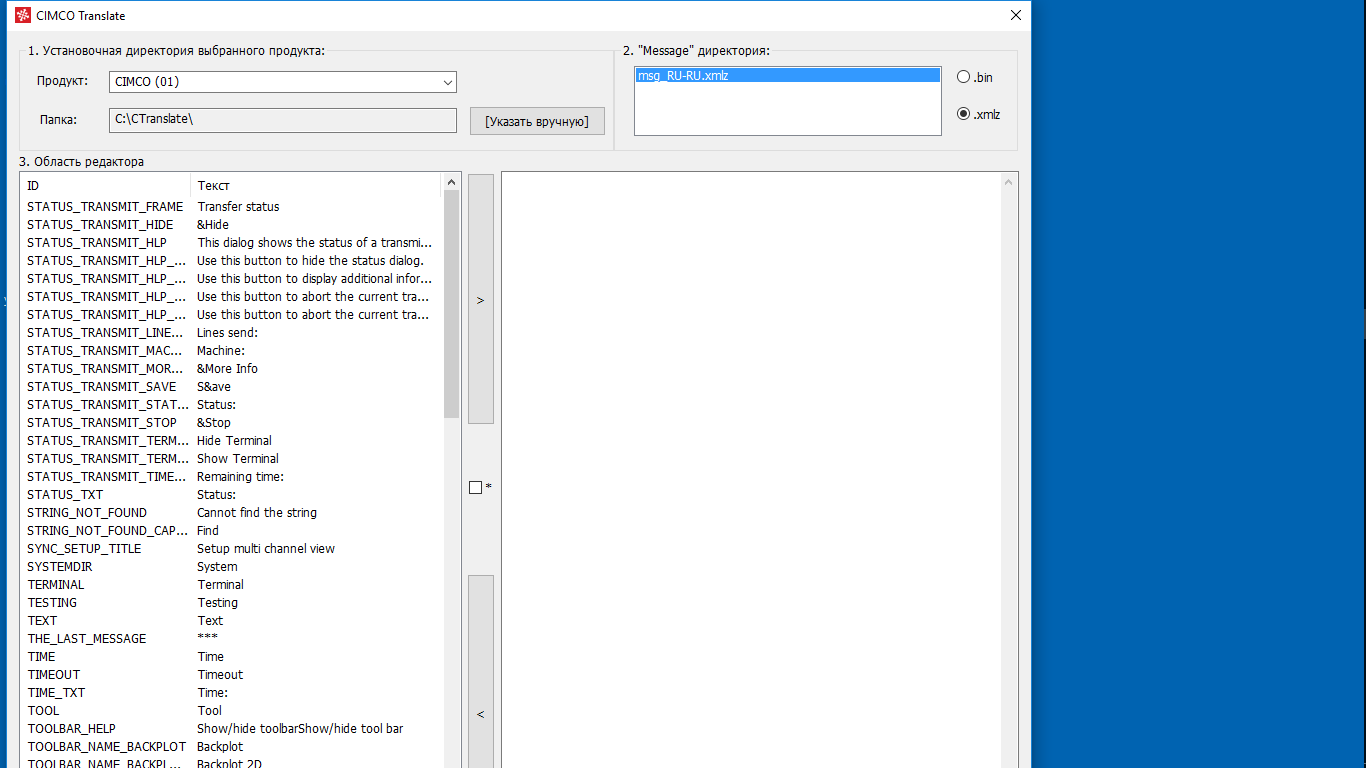Choose the .xmlz radio button

tap(964, 114)
